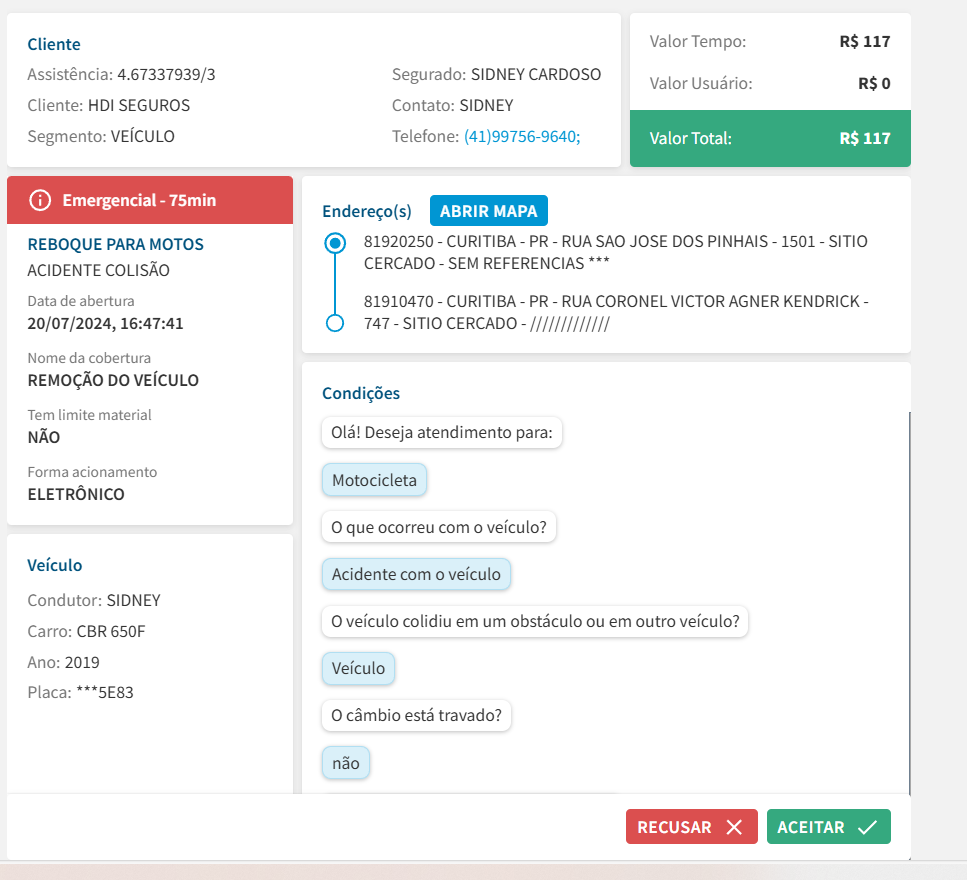Click the 'O câmbio está travado?' question bubble
The height and width of the screenshot is (880, 967).
[416, 716]
